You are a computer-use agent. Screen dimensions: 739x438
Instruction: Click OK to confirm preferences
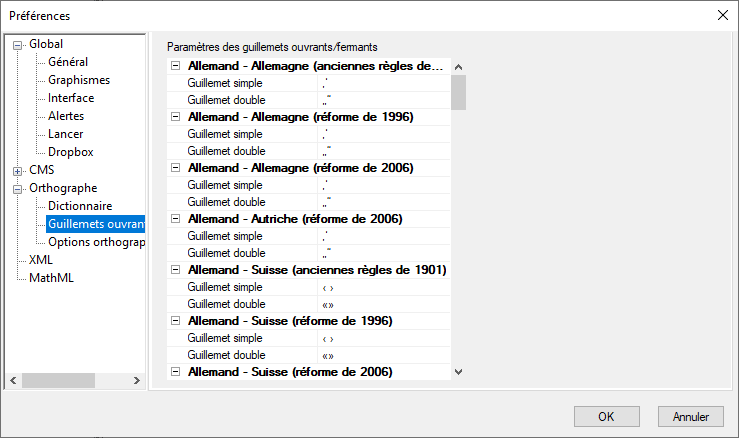coord(606,416)
